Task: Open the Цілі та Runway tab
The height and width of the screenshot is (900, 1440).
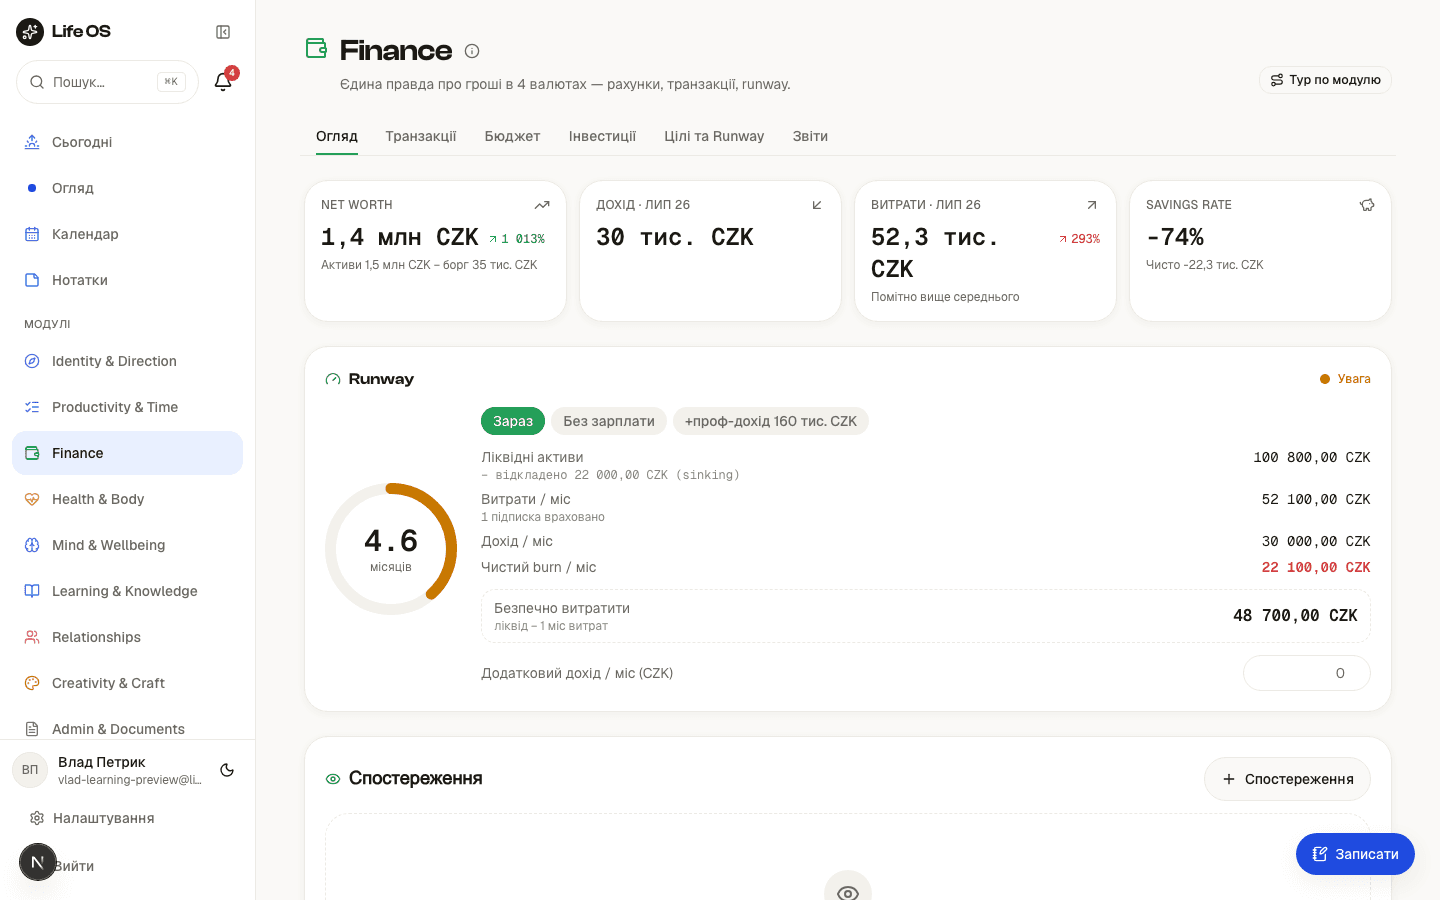Action: click(x=714, y=136)
